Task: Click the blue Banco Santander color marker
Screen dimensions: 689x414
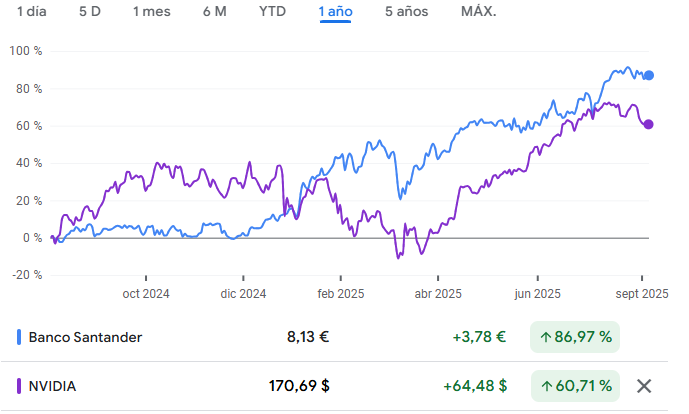Action: point(20,337)
